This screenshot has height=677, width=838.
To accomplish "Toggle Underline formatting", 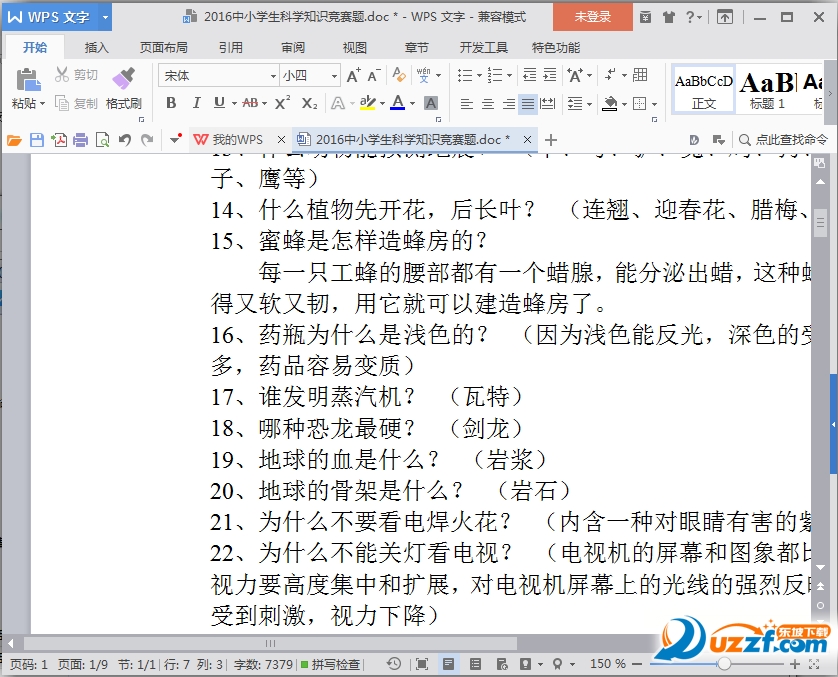I will [219, 103].
